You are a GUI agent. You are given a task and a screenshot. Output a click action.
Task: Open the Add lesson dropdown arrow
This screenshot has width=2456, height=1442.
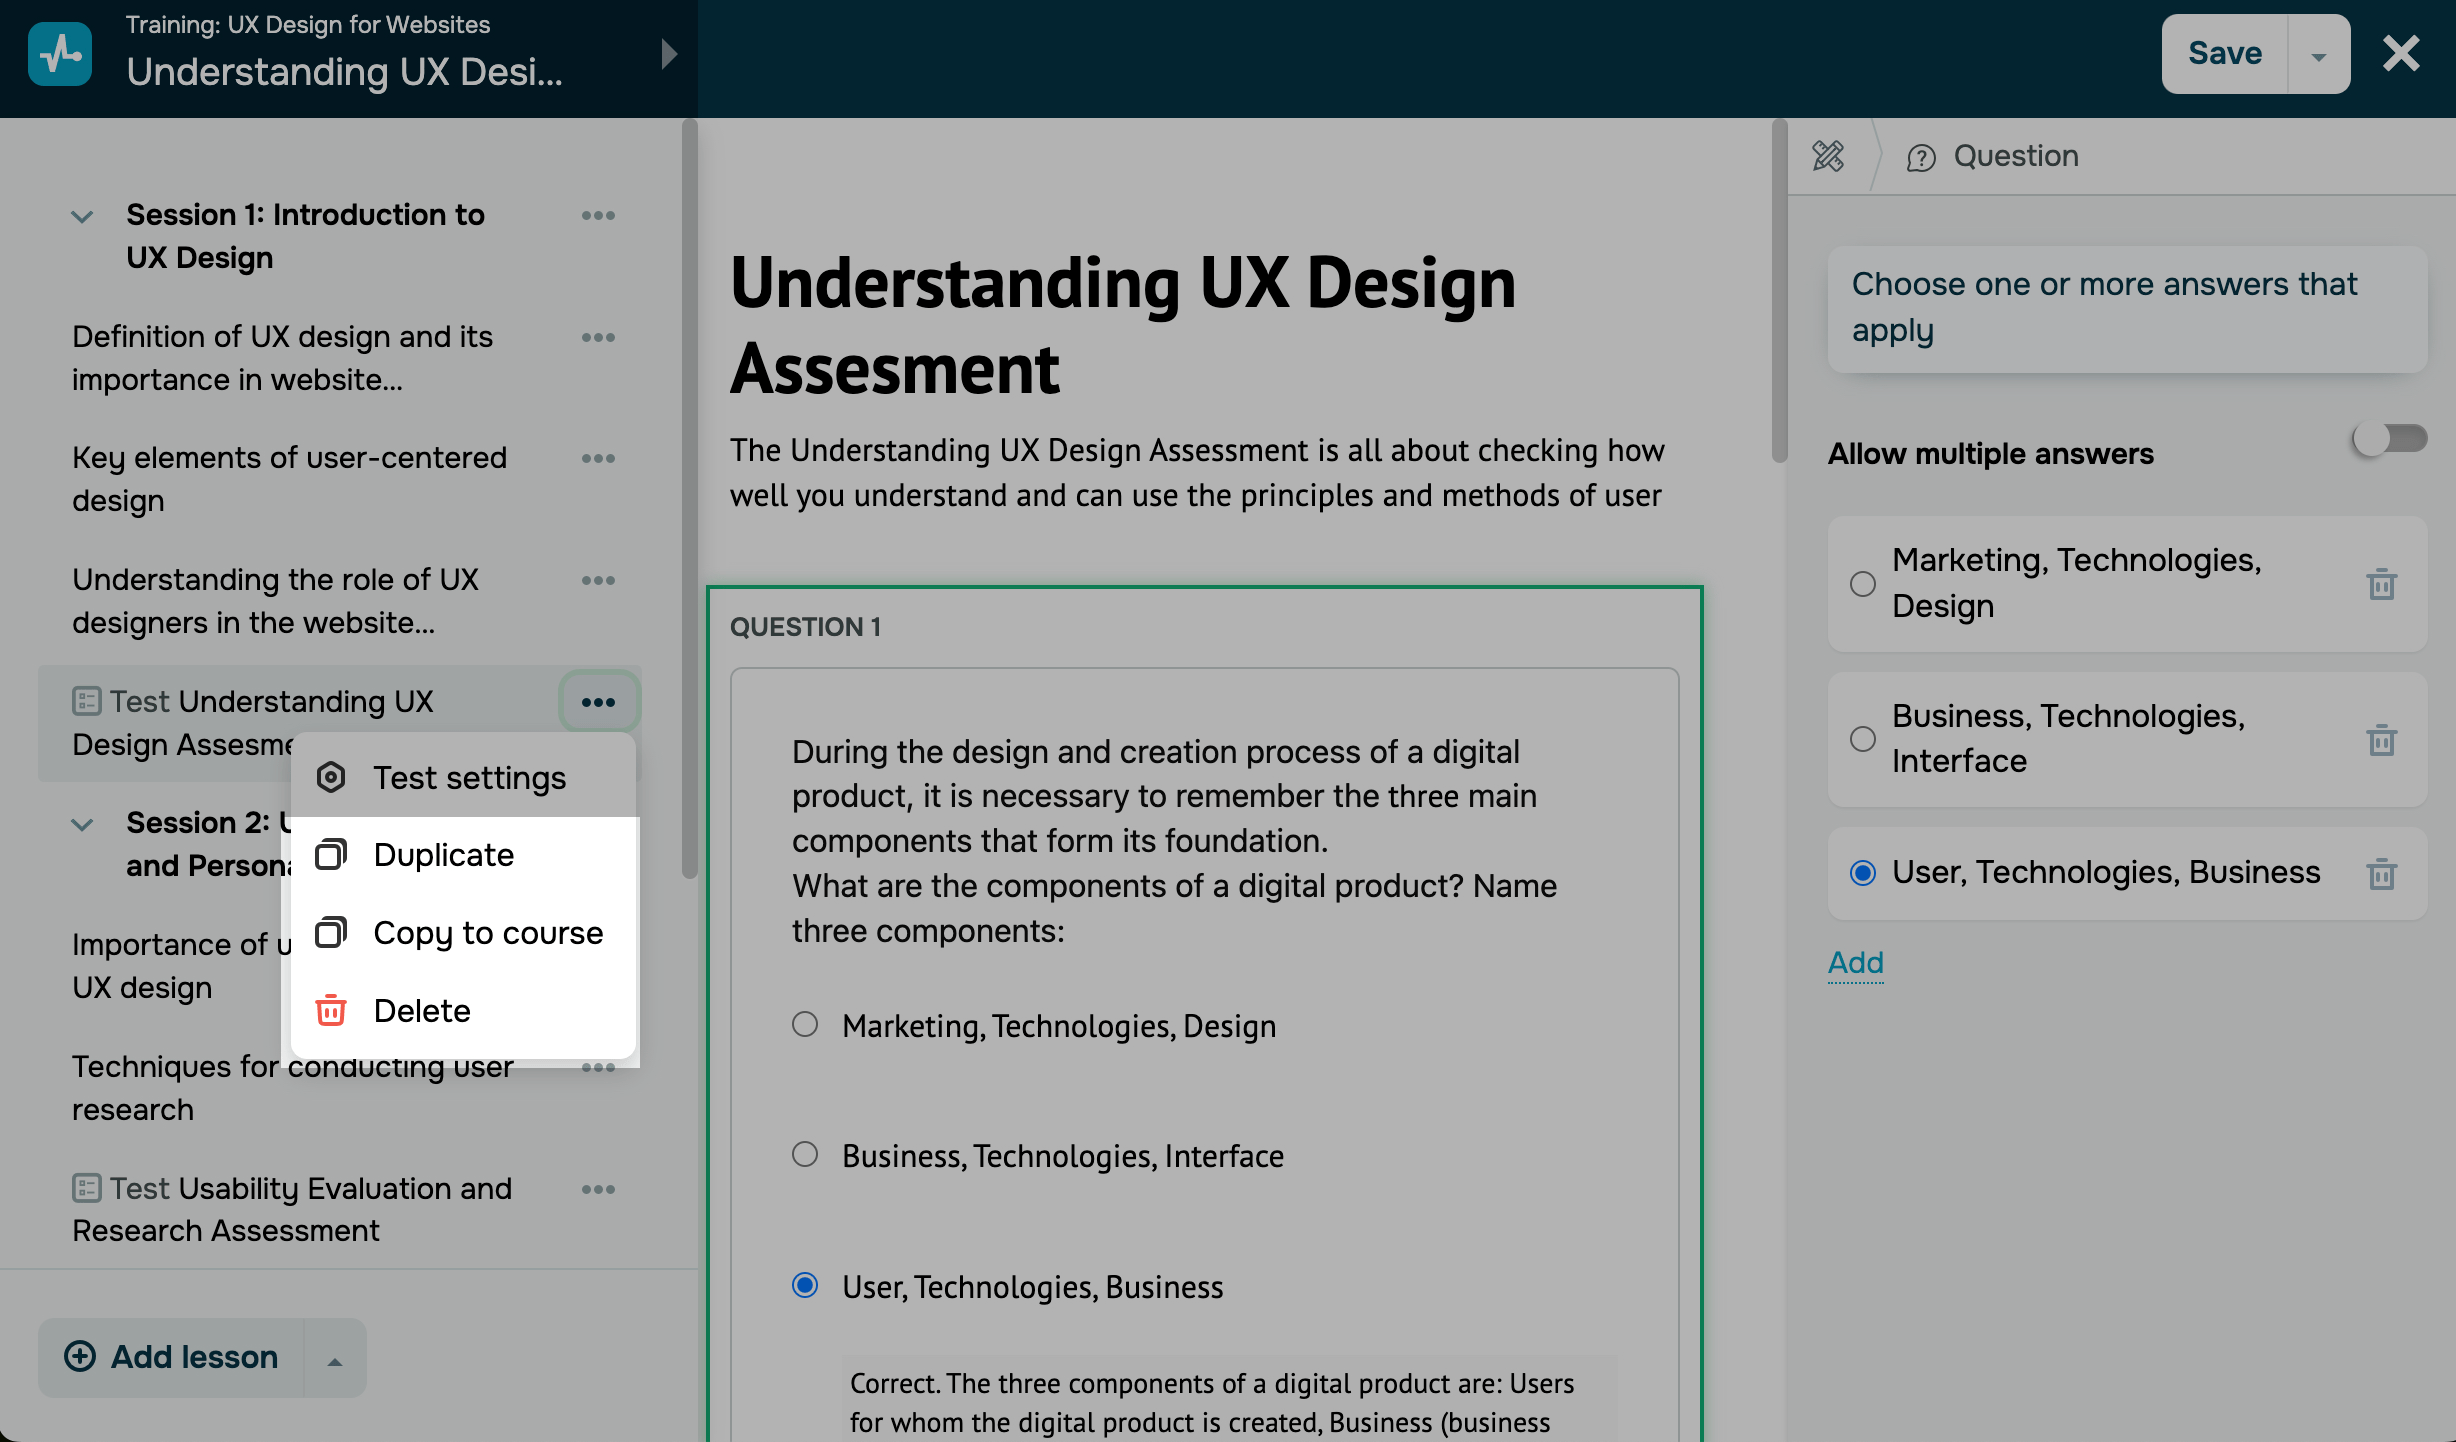pyautogui.click(x=335, y=1360)
